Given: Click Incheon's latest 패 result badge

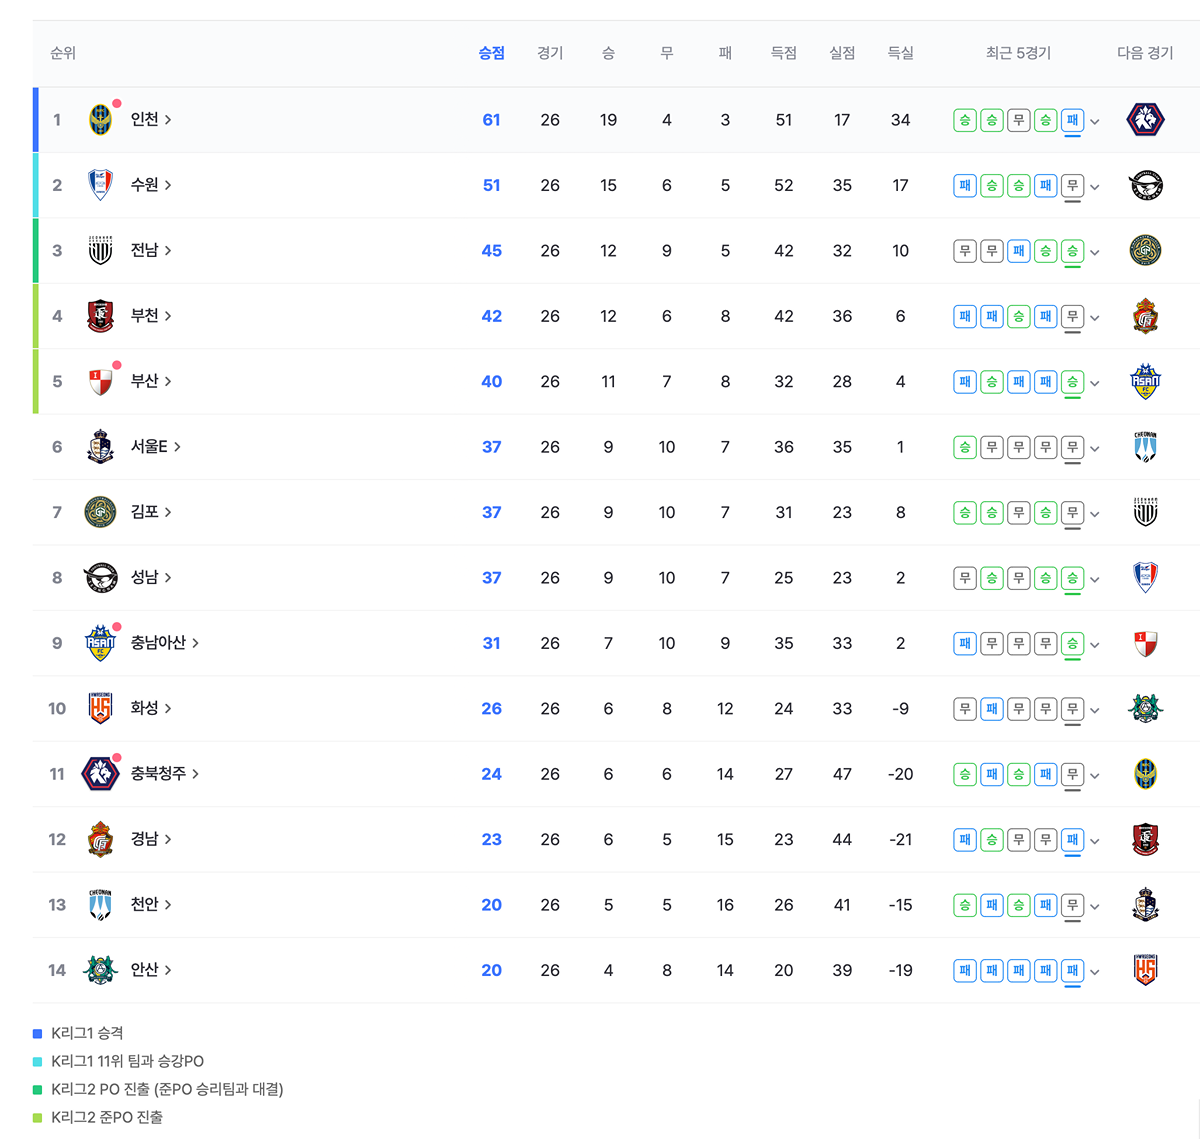Looking at the screenshot, I should coord(1072,120).
